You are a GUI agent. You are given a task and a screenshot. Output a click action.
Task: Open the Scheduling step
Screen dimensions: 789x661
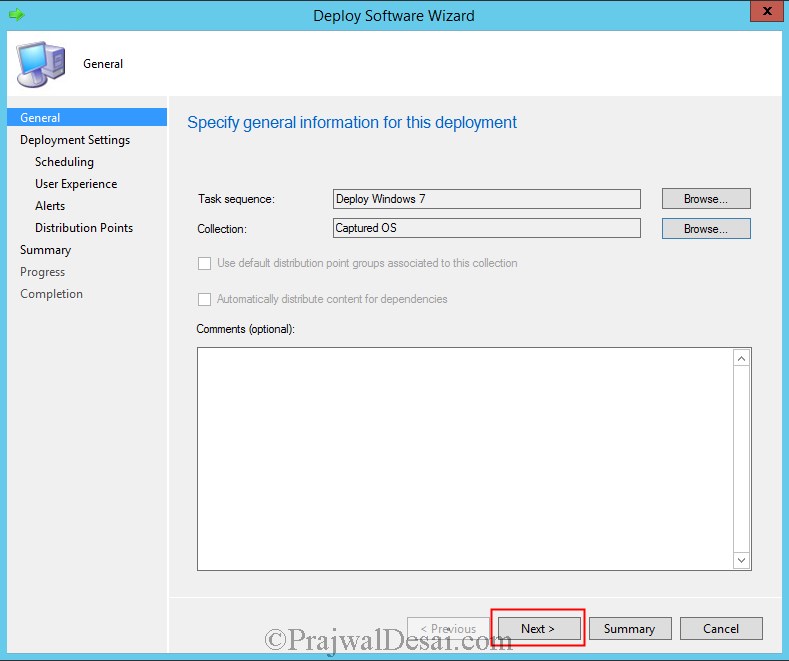64,162
